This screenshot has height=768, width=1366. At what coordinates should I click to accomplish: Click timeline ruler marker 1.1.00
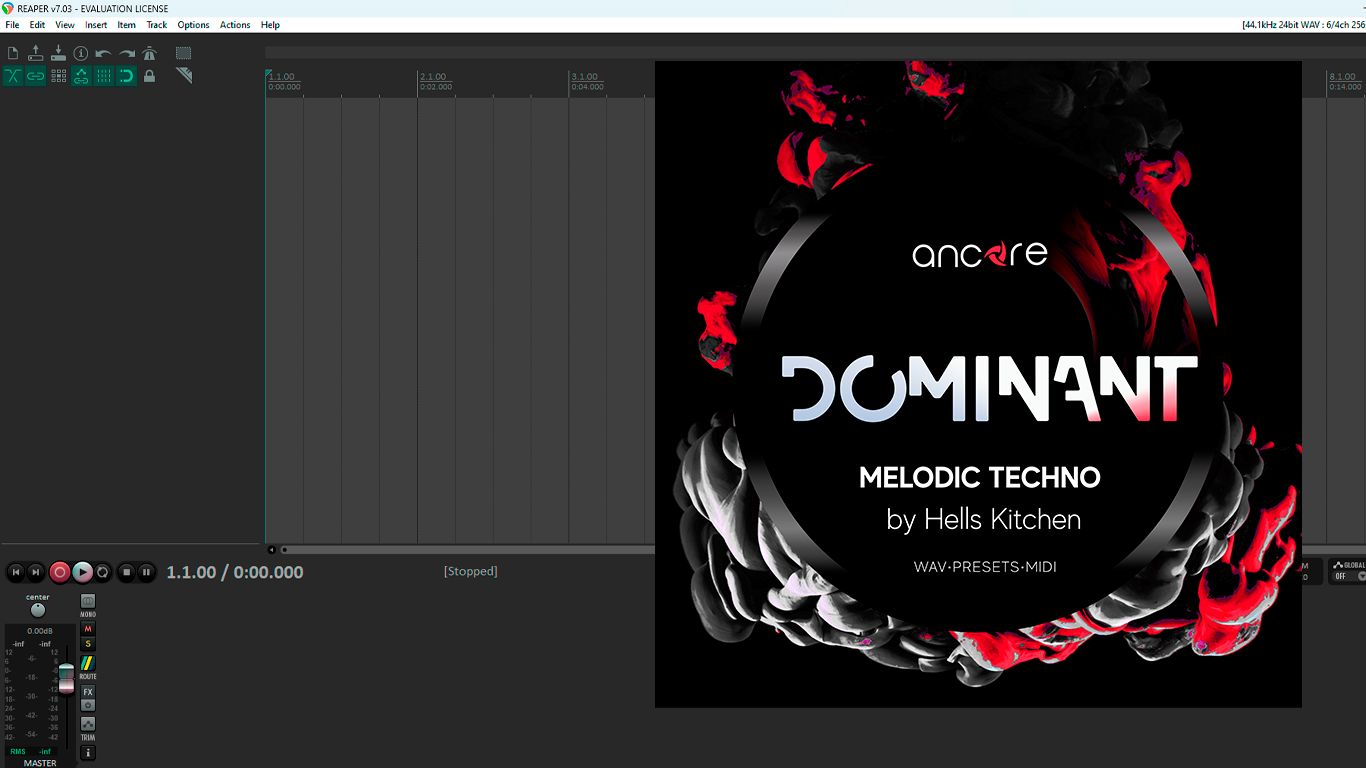pos(282,77)
